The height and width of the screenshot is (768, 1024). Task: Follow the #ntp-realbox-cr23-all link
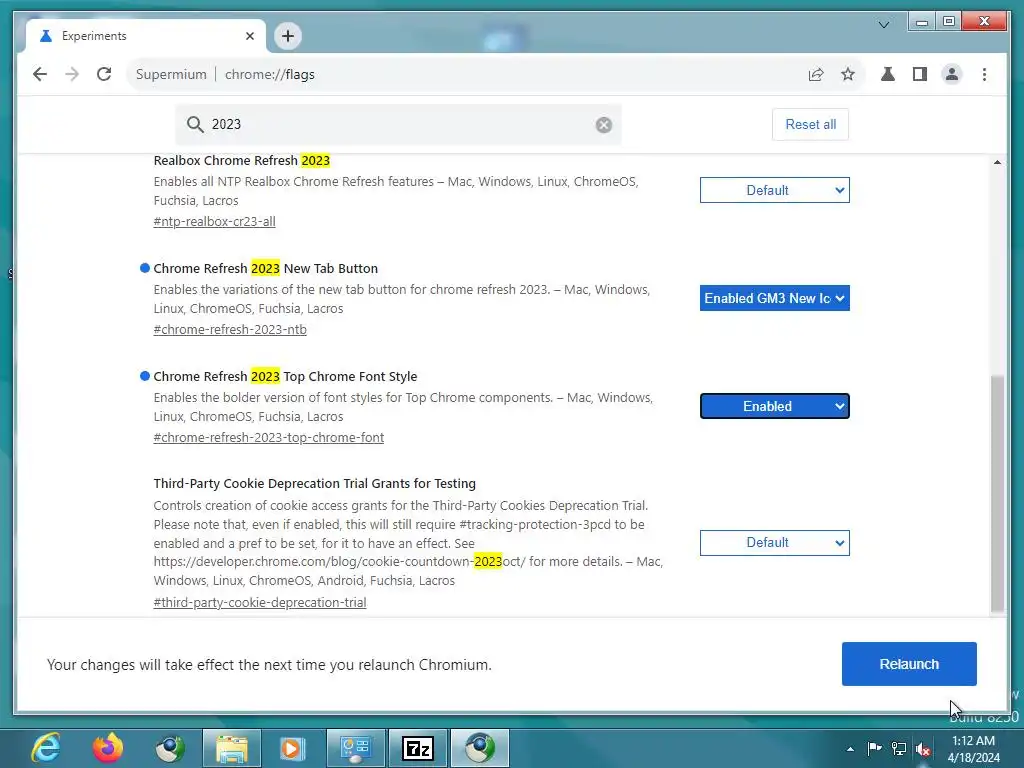tap(214, 221)
